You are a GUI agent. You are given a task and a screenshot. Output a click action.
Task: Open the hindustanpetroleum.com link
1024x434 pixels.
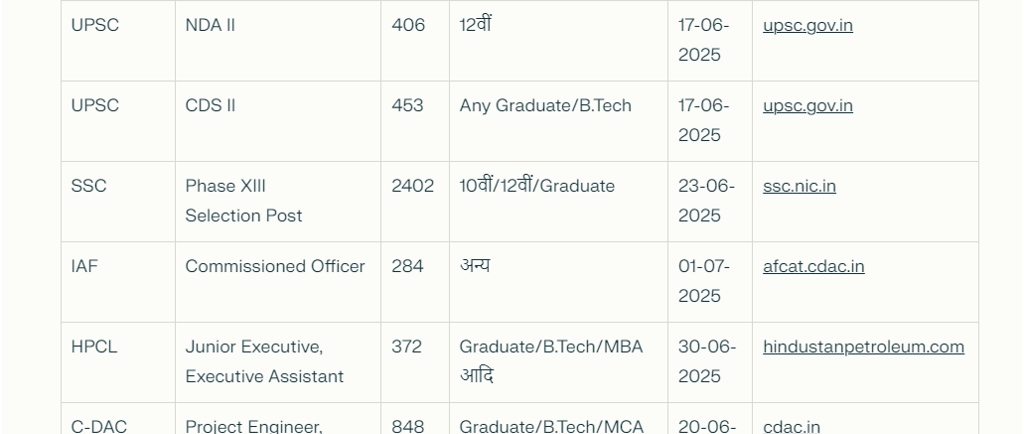tap(863, 347)
